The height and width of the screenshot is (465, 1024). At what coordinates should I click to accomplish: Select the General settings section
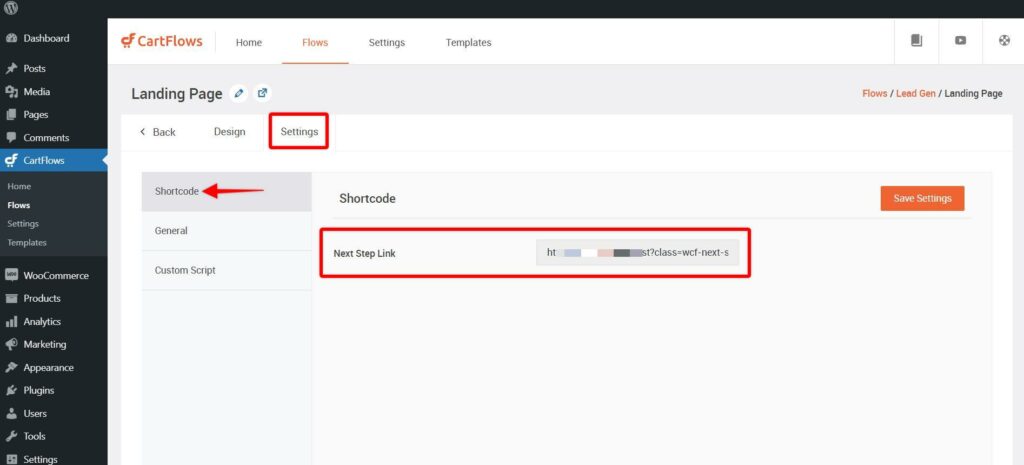click(227, 231)
